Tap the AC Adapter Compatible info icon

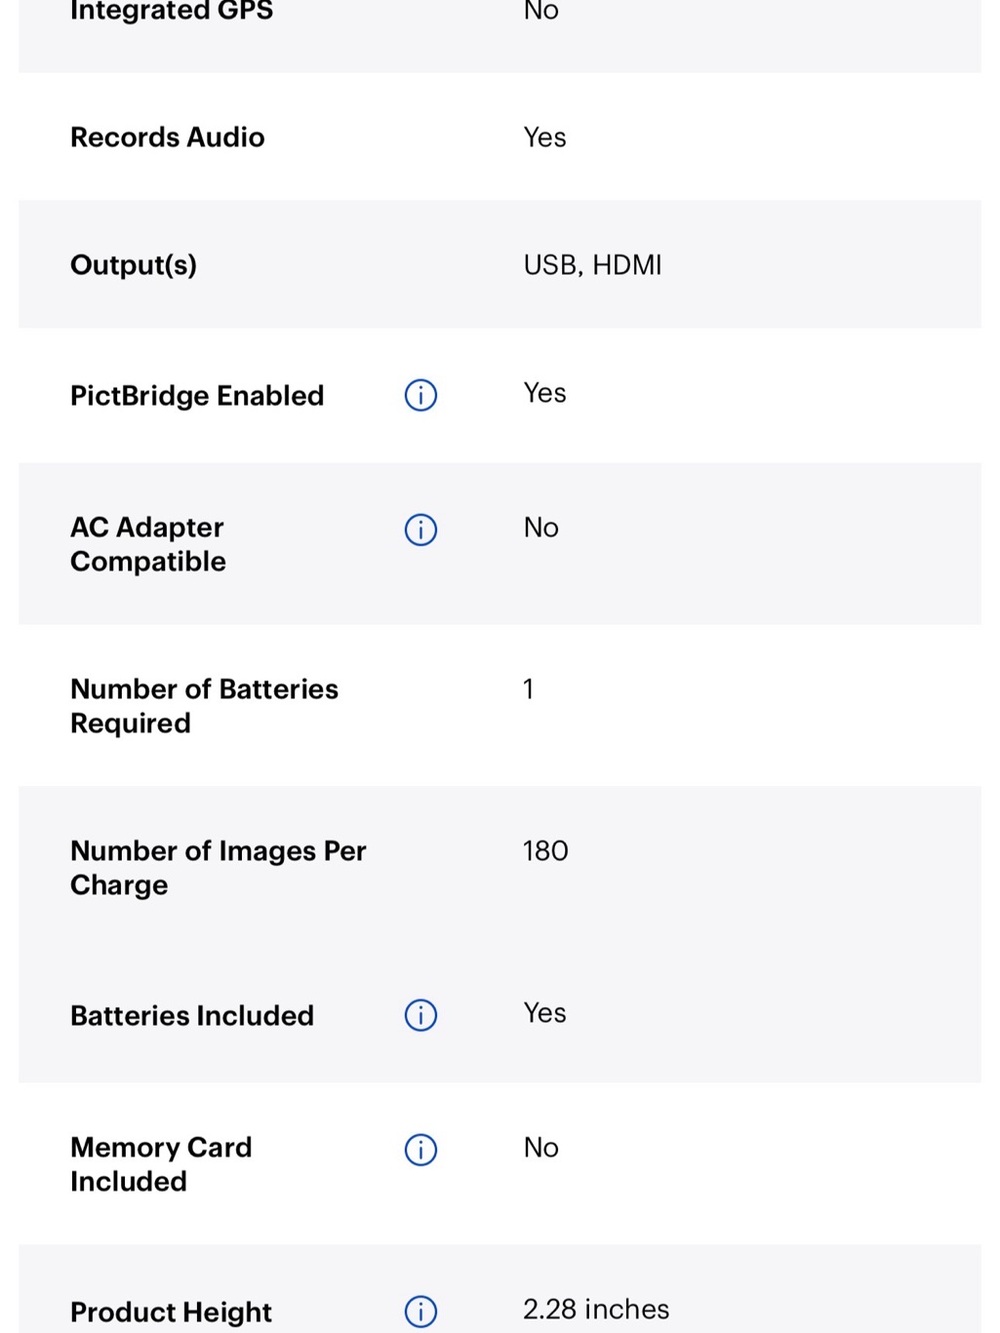coord(421,529)
